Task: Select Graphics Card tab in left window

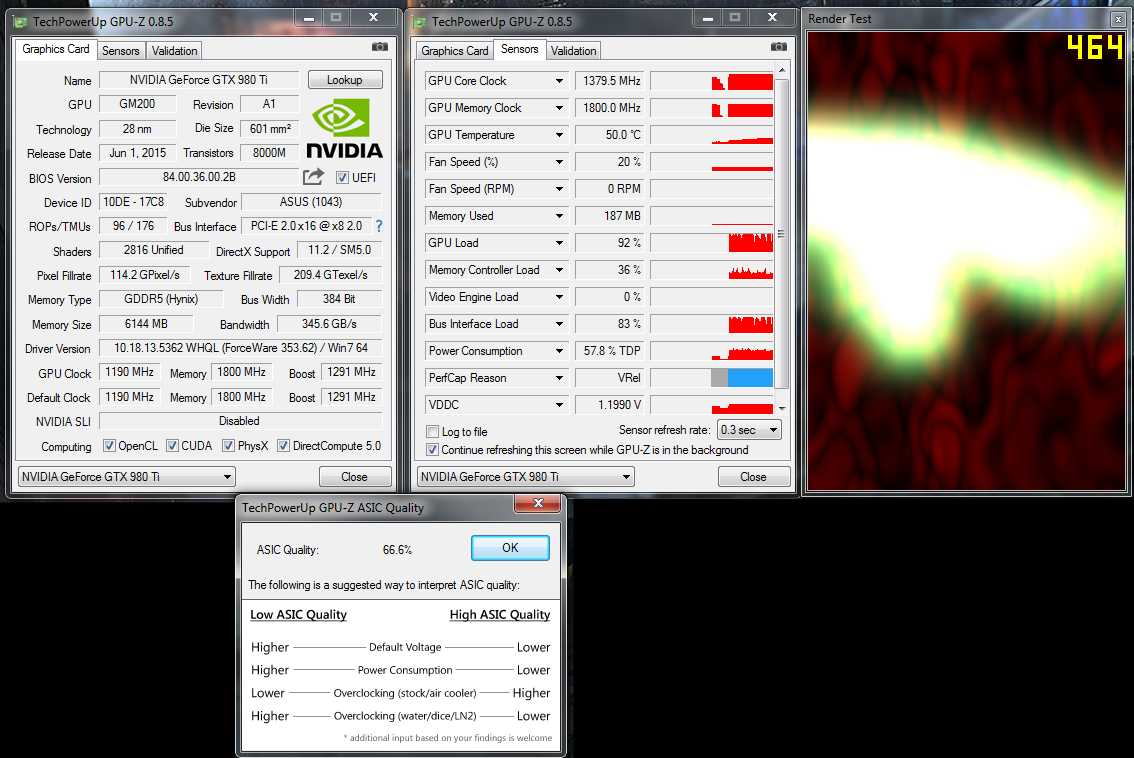Action: (56, 49)
